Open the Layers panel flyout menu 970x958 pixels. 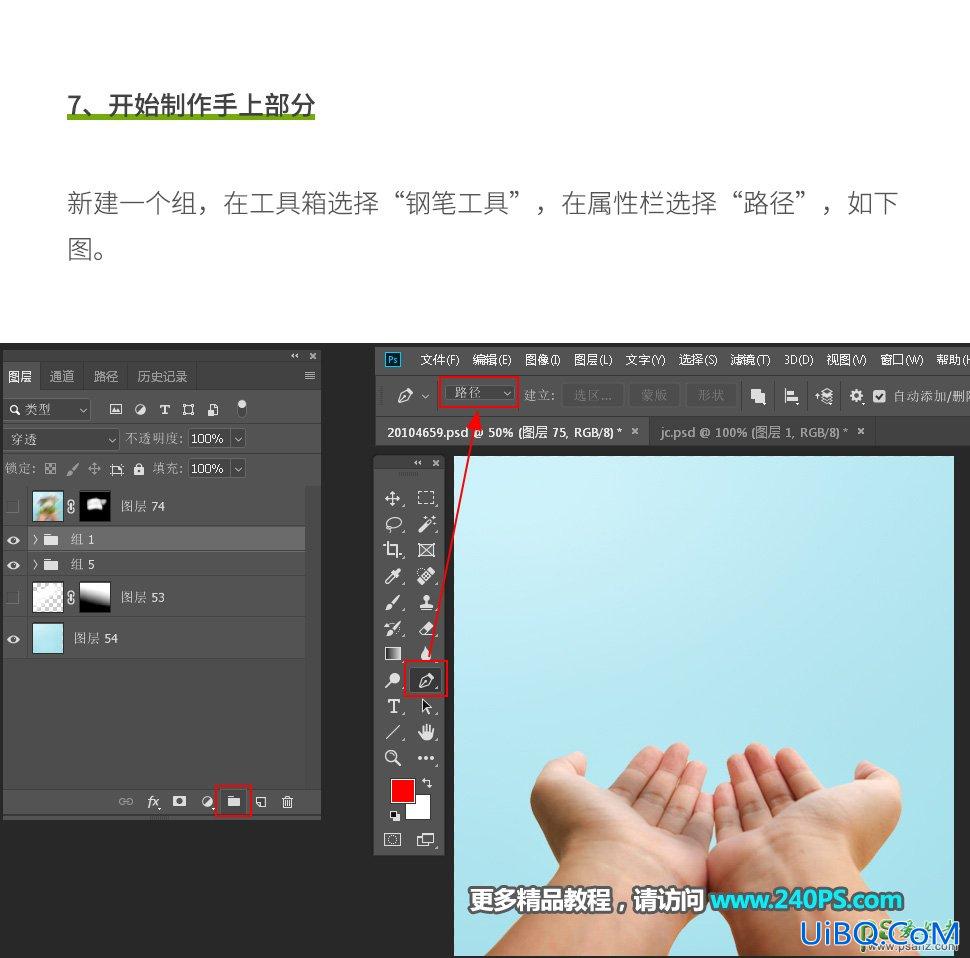(x=310, y=376)
